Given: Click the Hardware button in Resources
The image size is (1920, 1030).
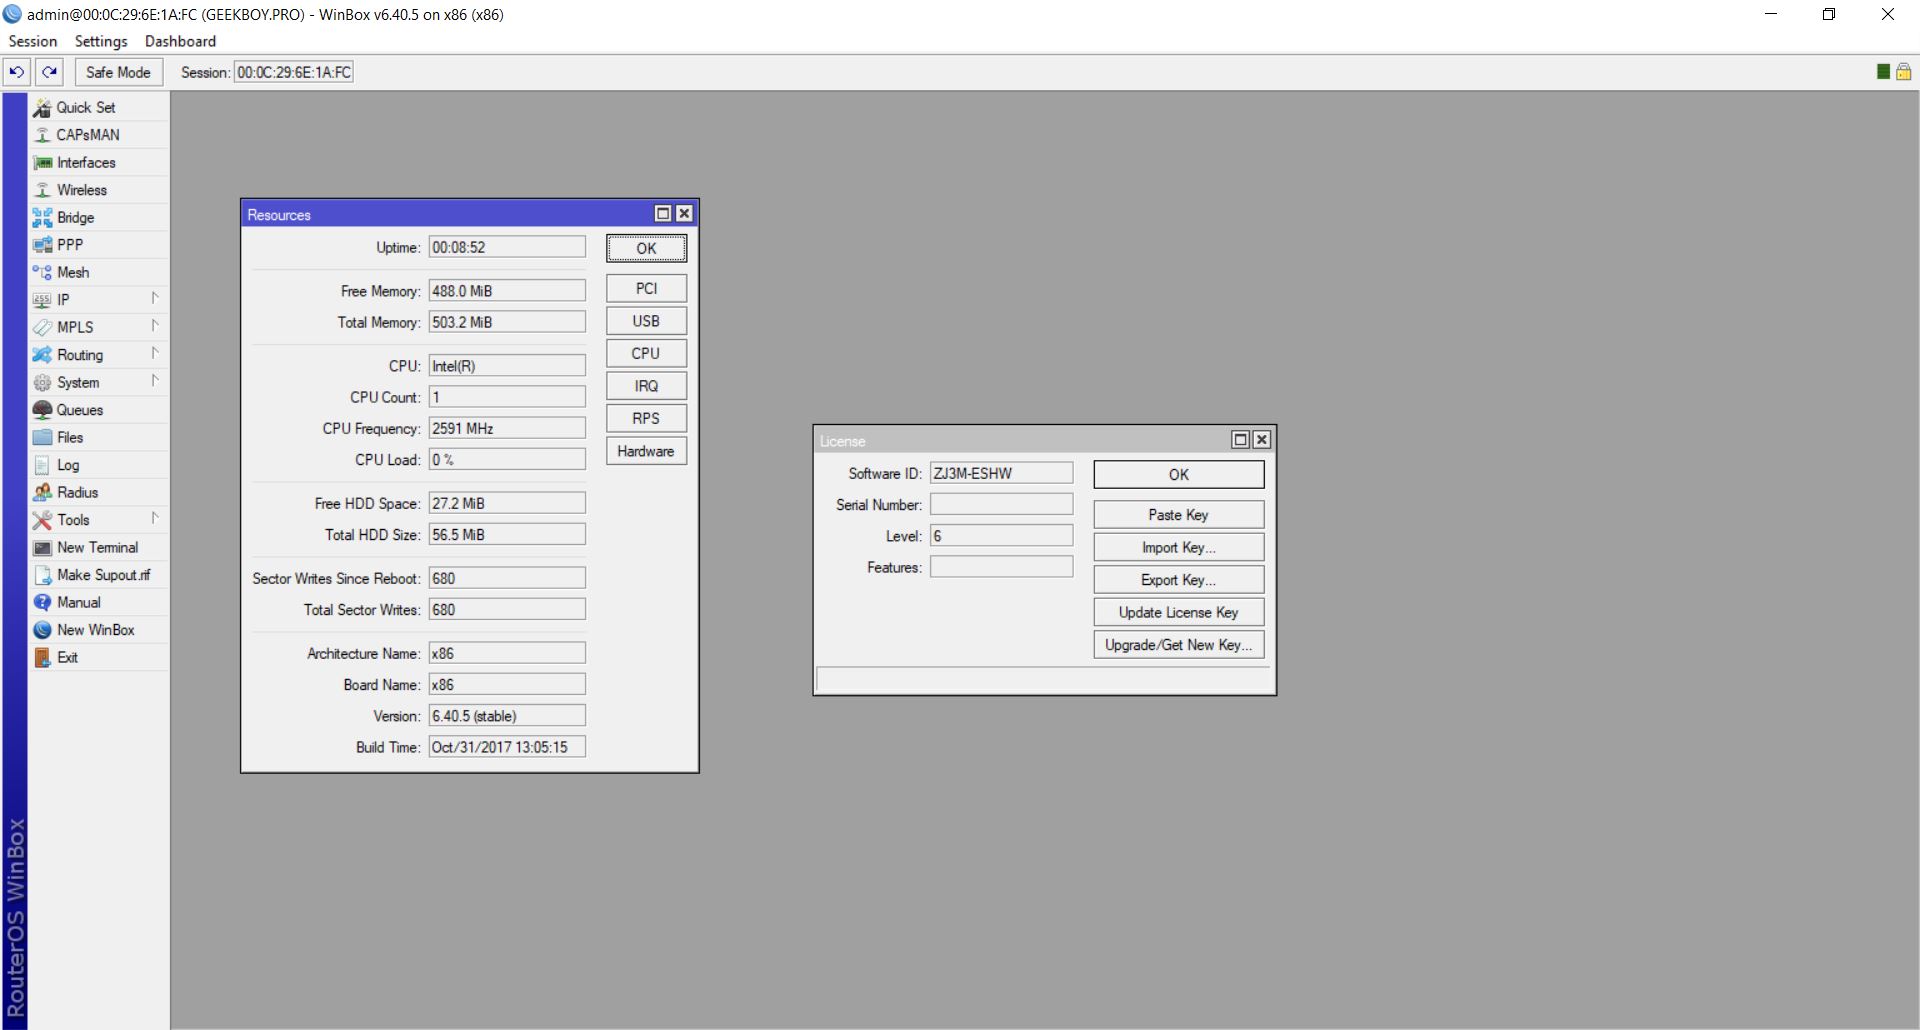Looking at the screenshot, I should point(646,451).
